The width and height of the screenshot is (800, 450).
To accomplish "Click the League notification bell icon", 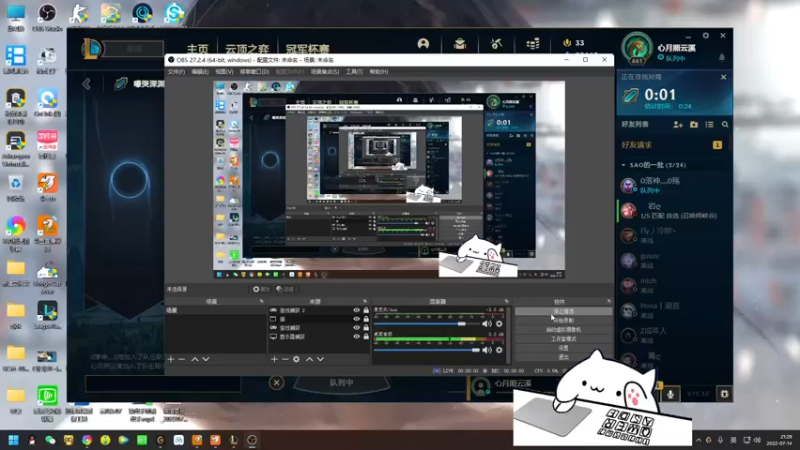I will 722,58.
